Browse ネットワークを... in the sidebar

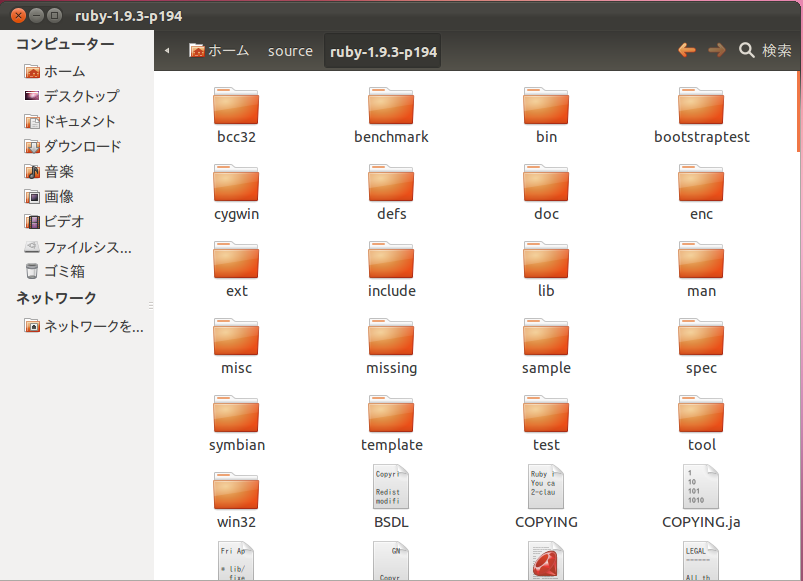[x=84, y=326]
